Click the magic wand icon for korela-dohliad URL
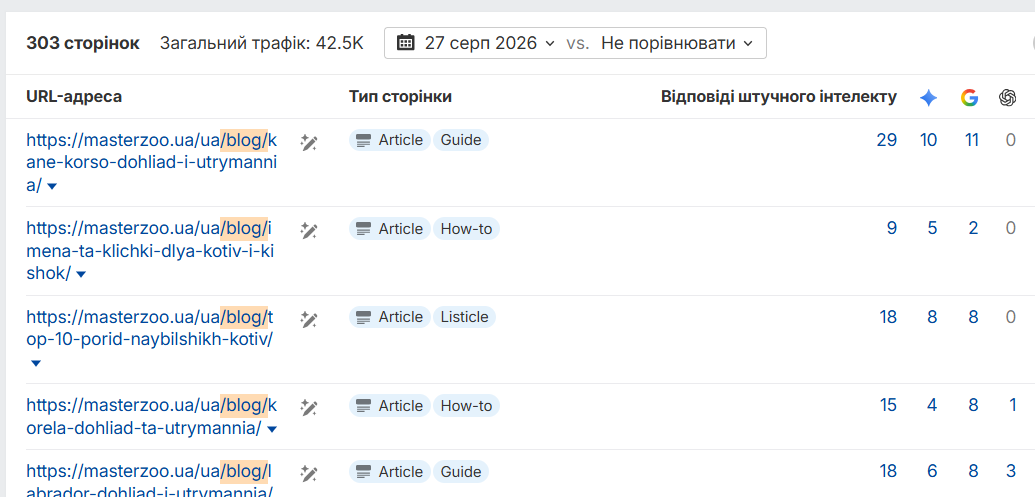Image resolution: width=1035 pixels, height=497 pixels. (309, 407)
